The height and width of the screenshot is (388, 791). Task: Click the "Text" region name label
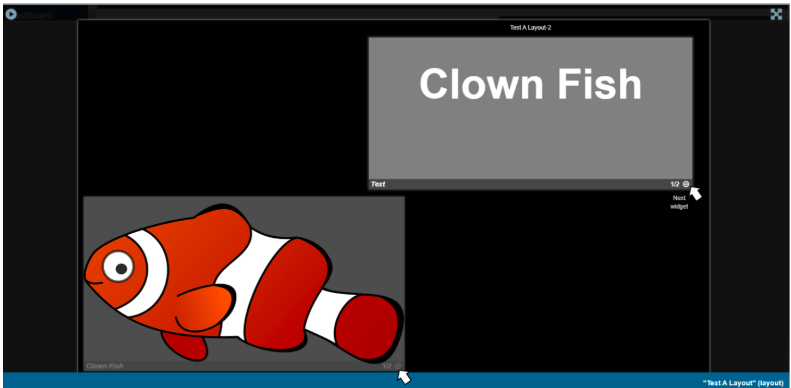378,184
